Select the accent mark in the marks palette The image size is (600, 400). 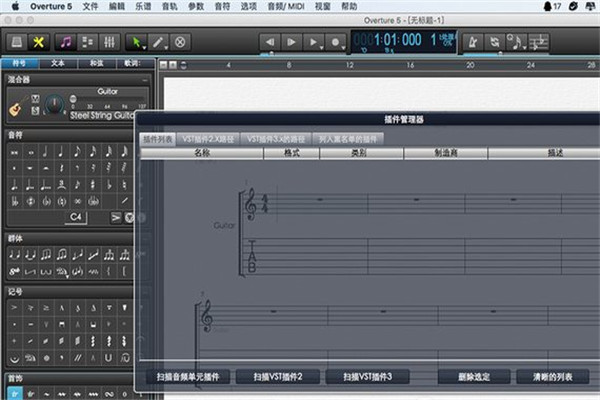15,308
